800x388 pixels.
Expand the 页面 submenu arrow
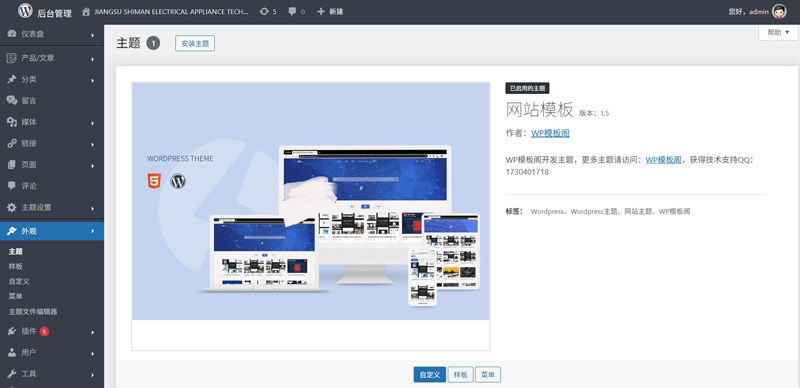[x=93, y=166]
